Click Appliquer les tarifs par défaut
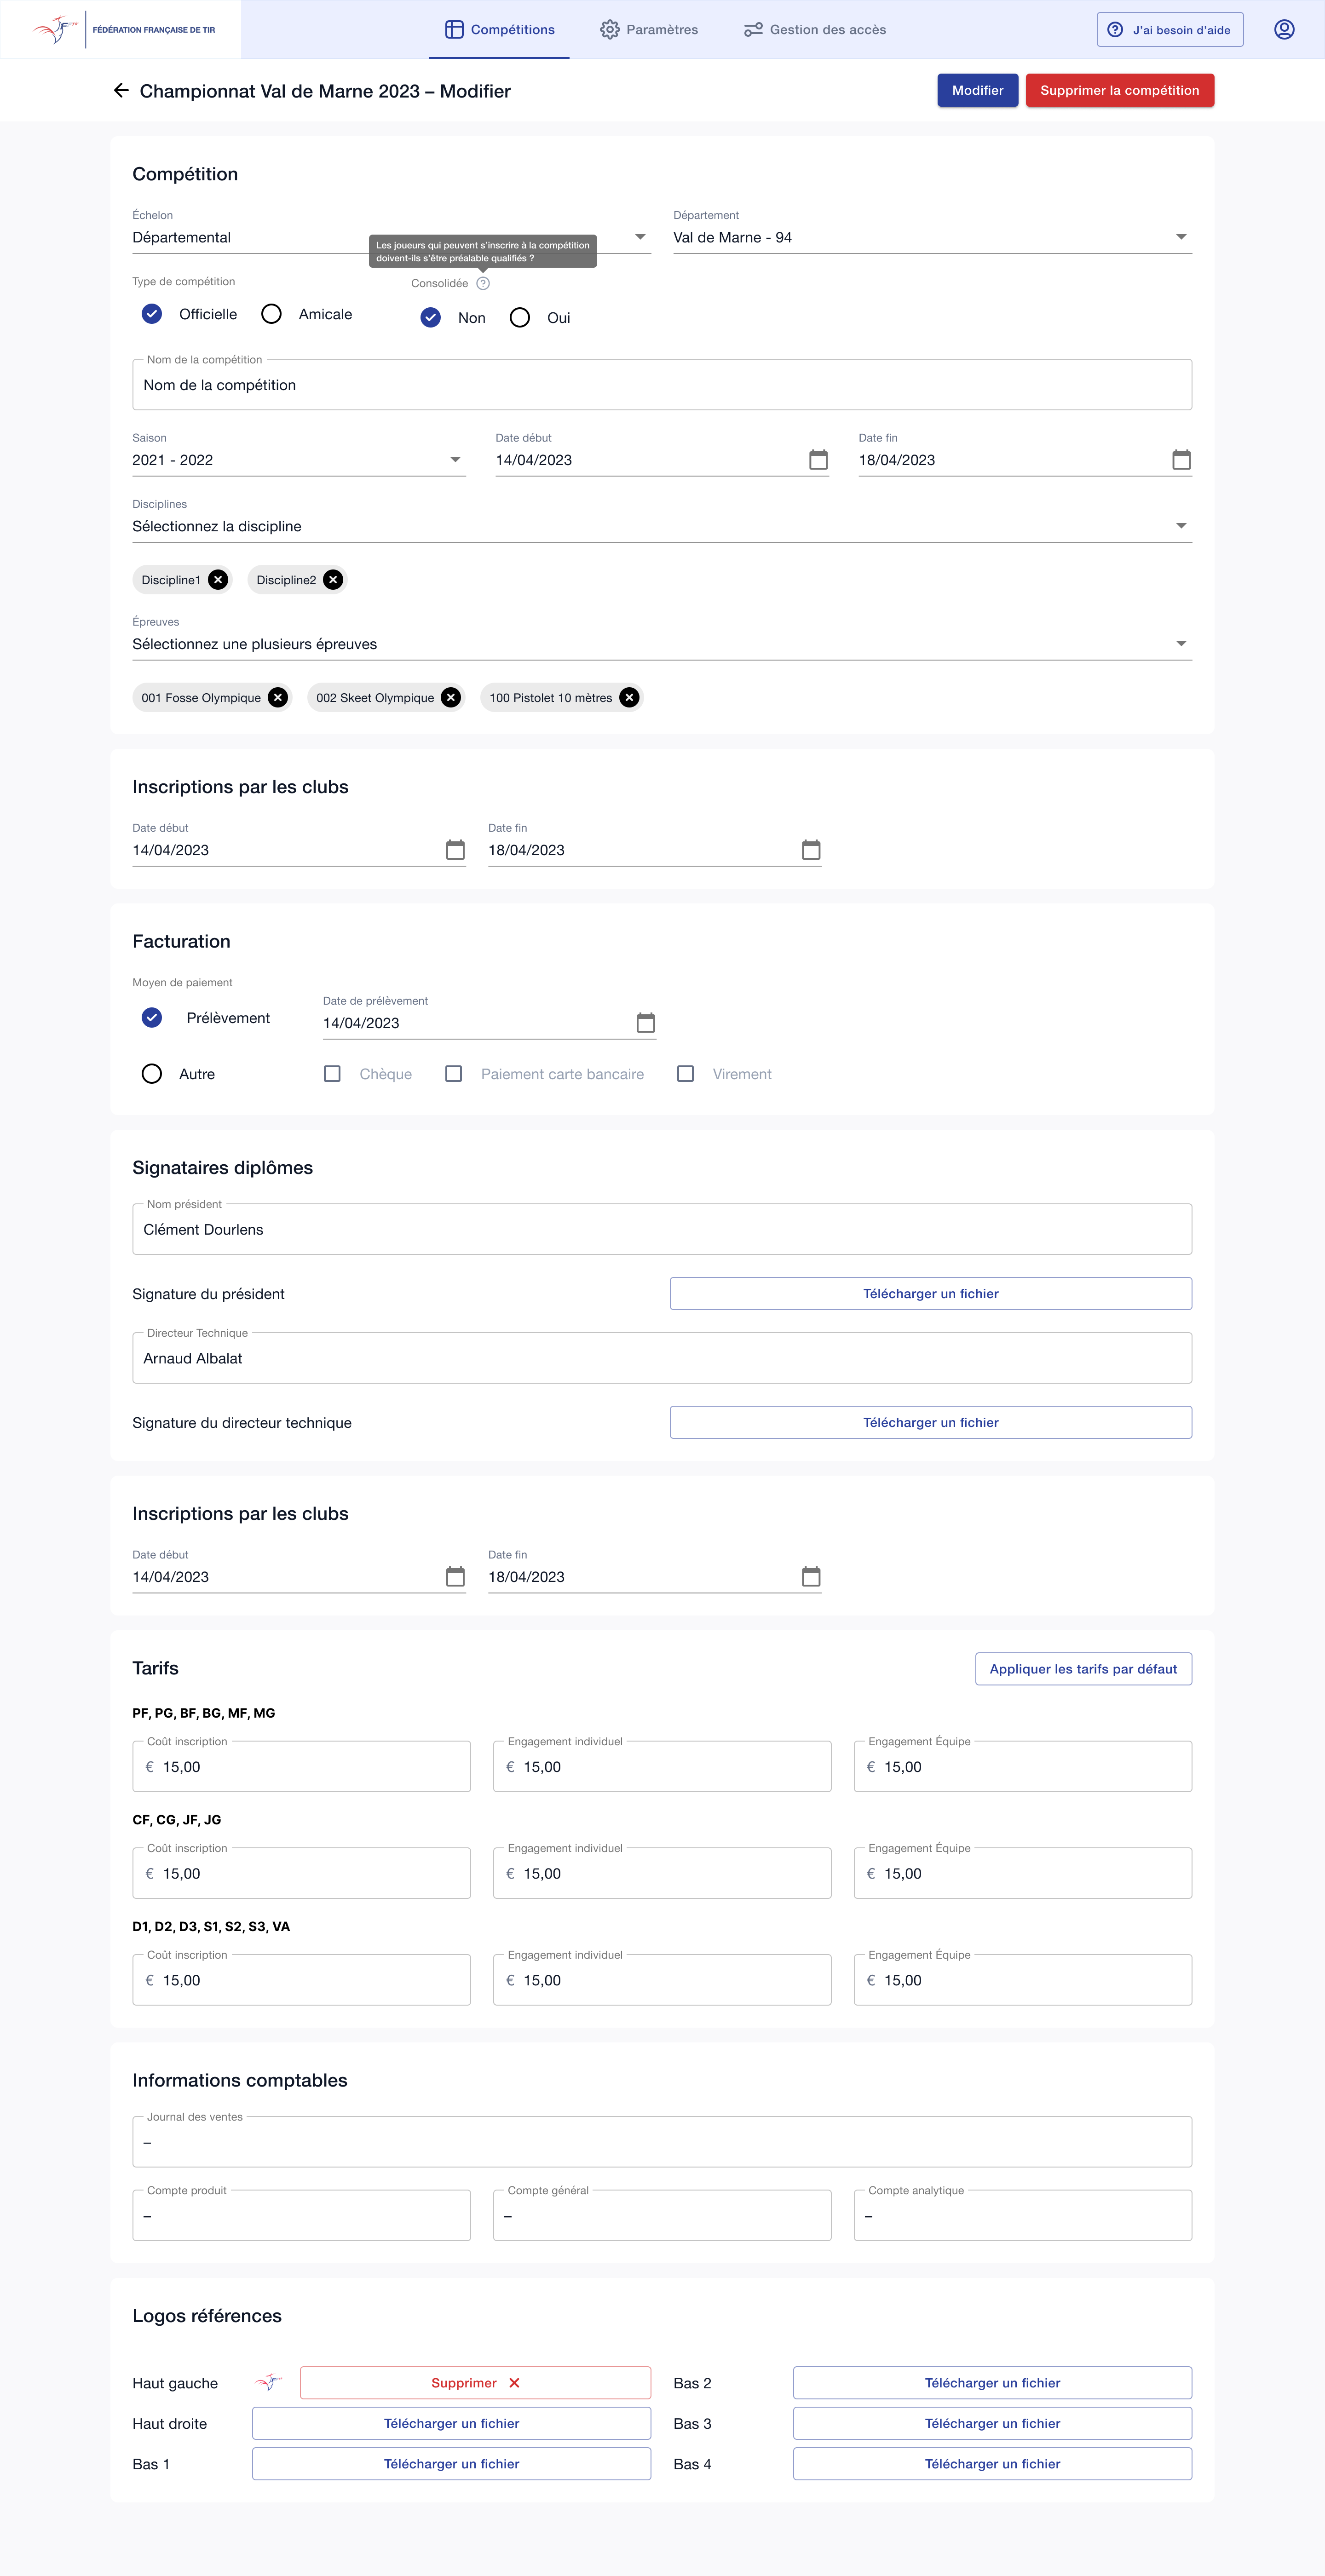 tap(1083, 1669)
